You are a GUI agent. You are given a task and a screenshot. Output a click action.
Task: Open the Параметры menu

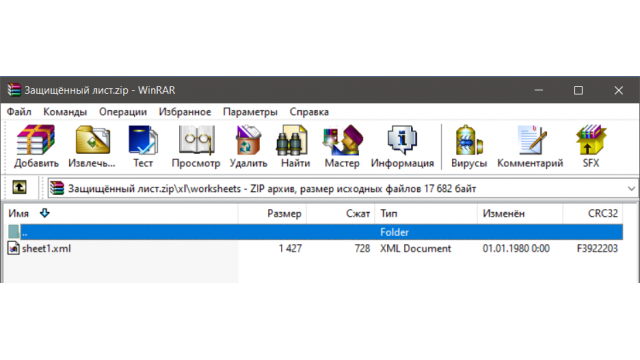coord(250,112)
